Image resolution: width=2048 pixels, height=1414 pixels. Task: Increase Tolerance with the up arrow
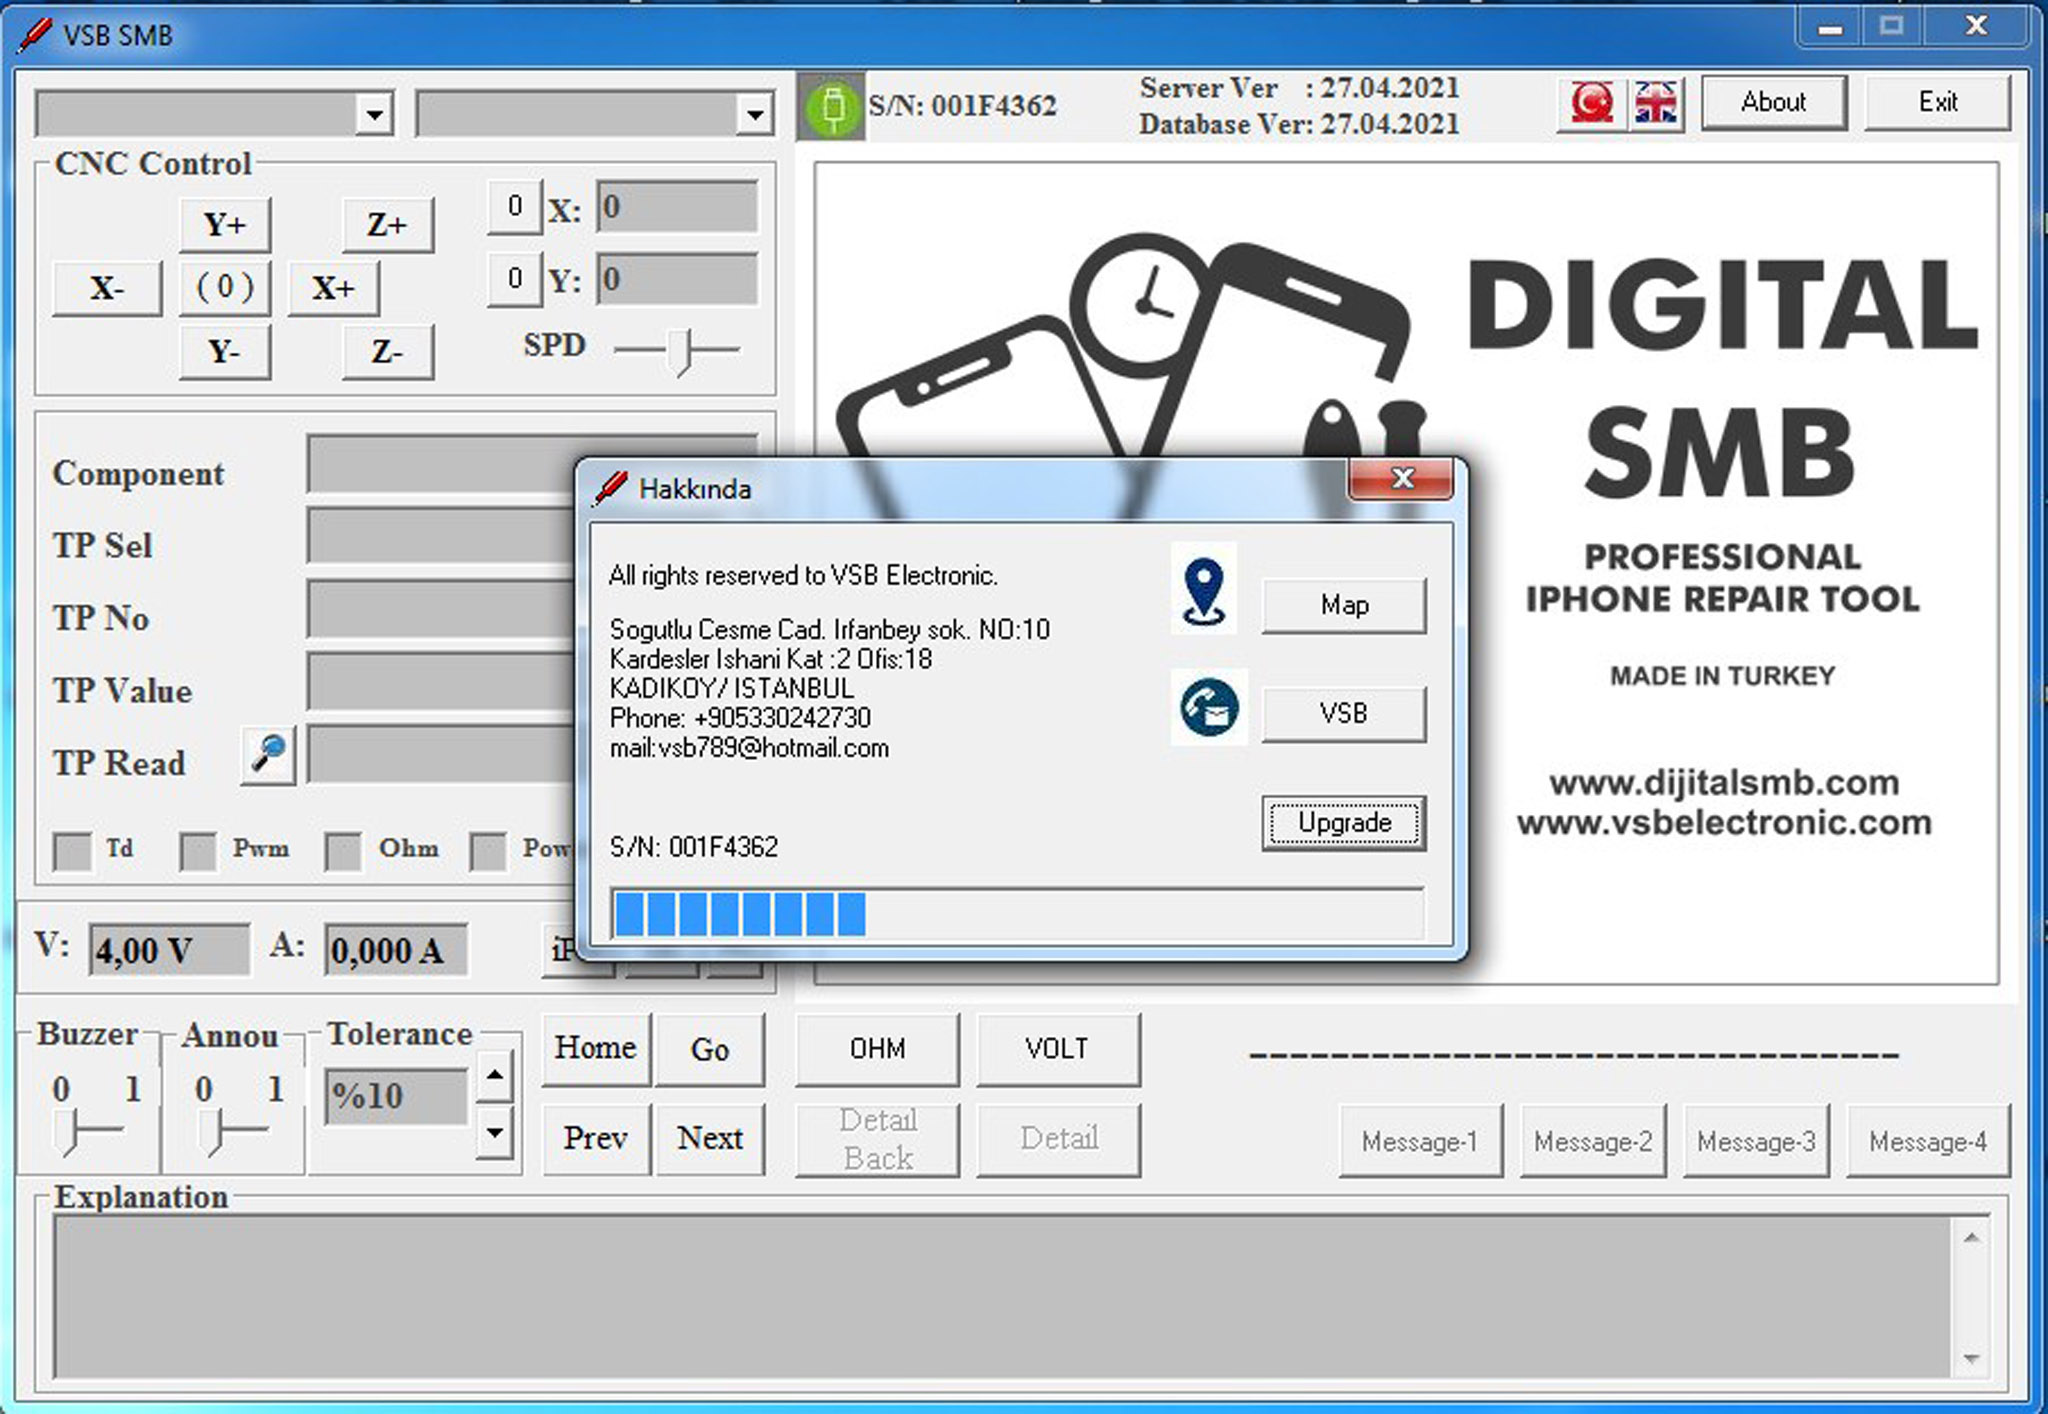pyautogui.click(x=494, y=1076)
